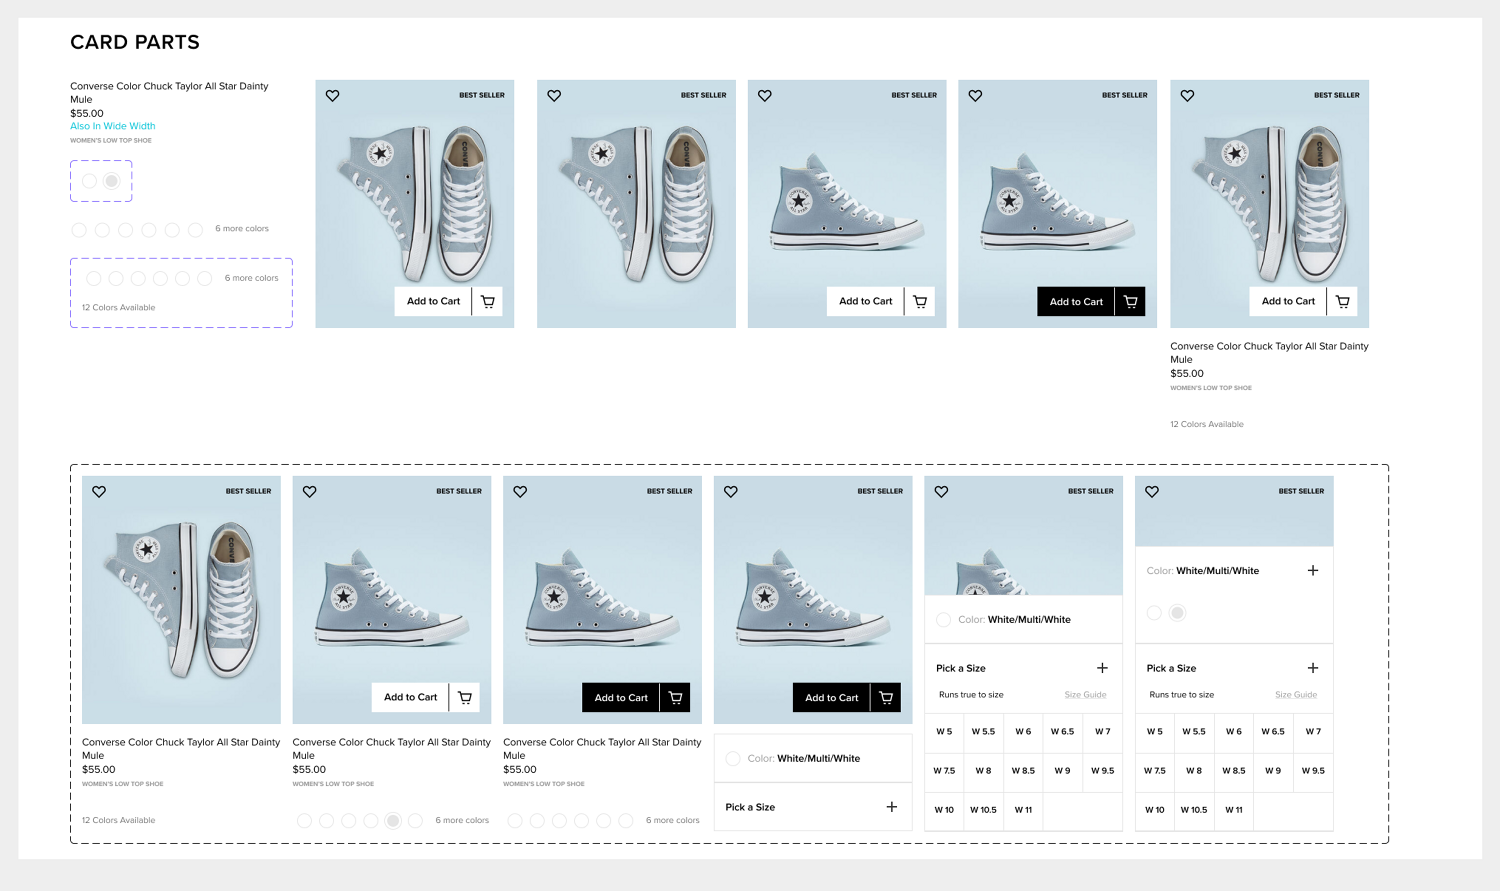
Task: Choose size W 10.5 in cropped shoe card
Action: tap(983, 810)
